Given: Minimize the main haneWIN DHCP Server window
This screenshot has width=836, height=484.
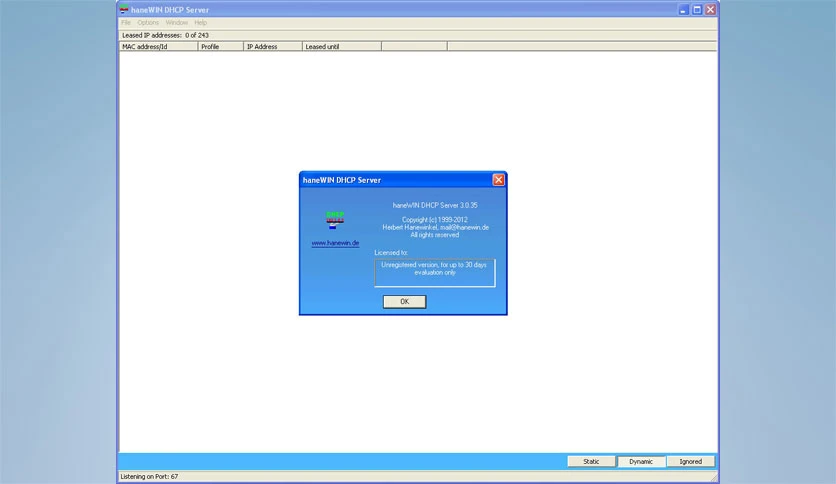Looking at the screenshot, I should (684, 10).
